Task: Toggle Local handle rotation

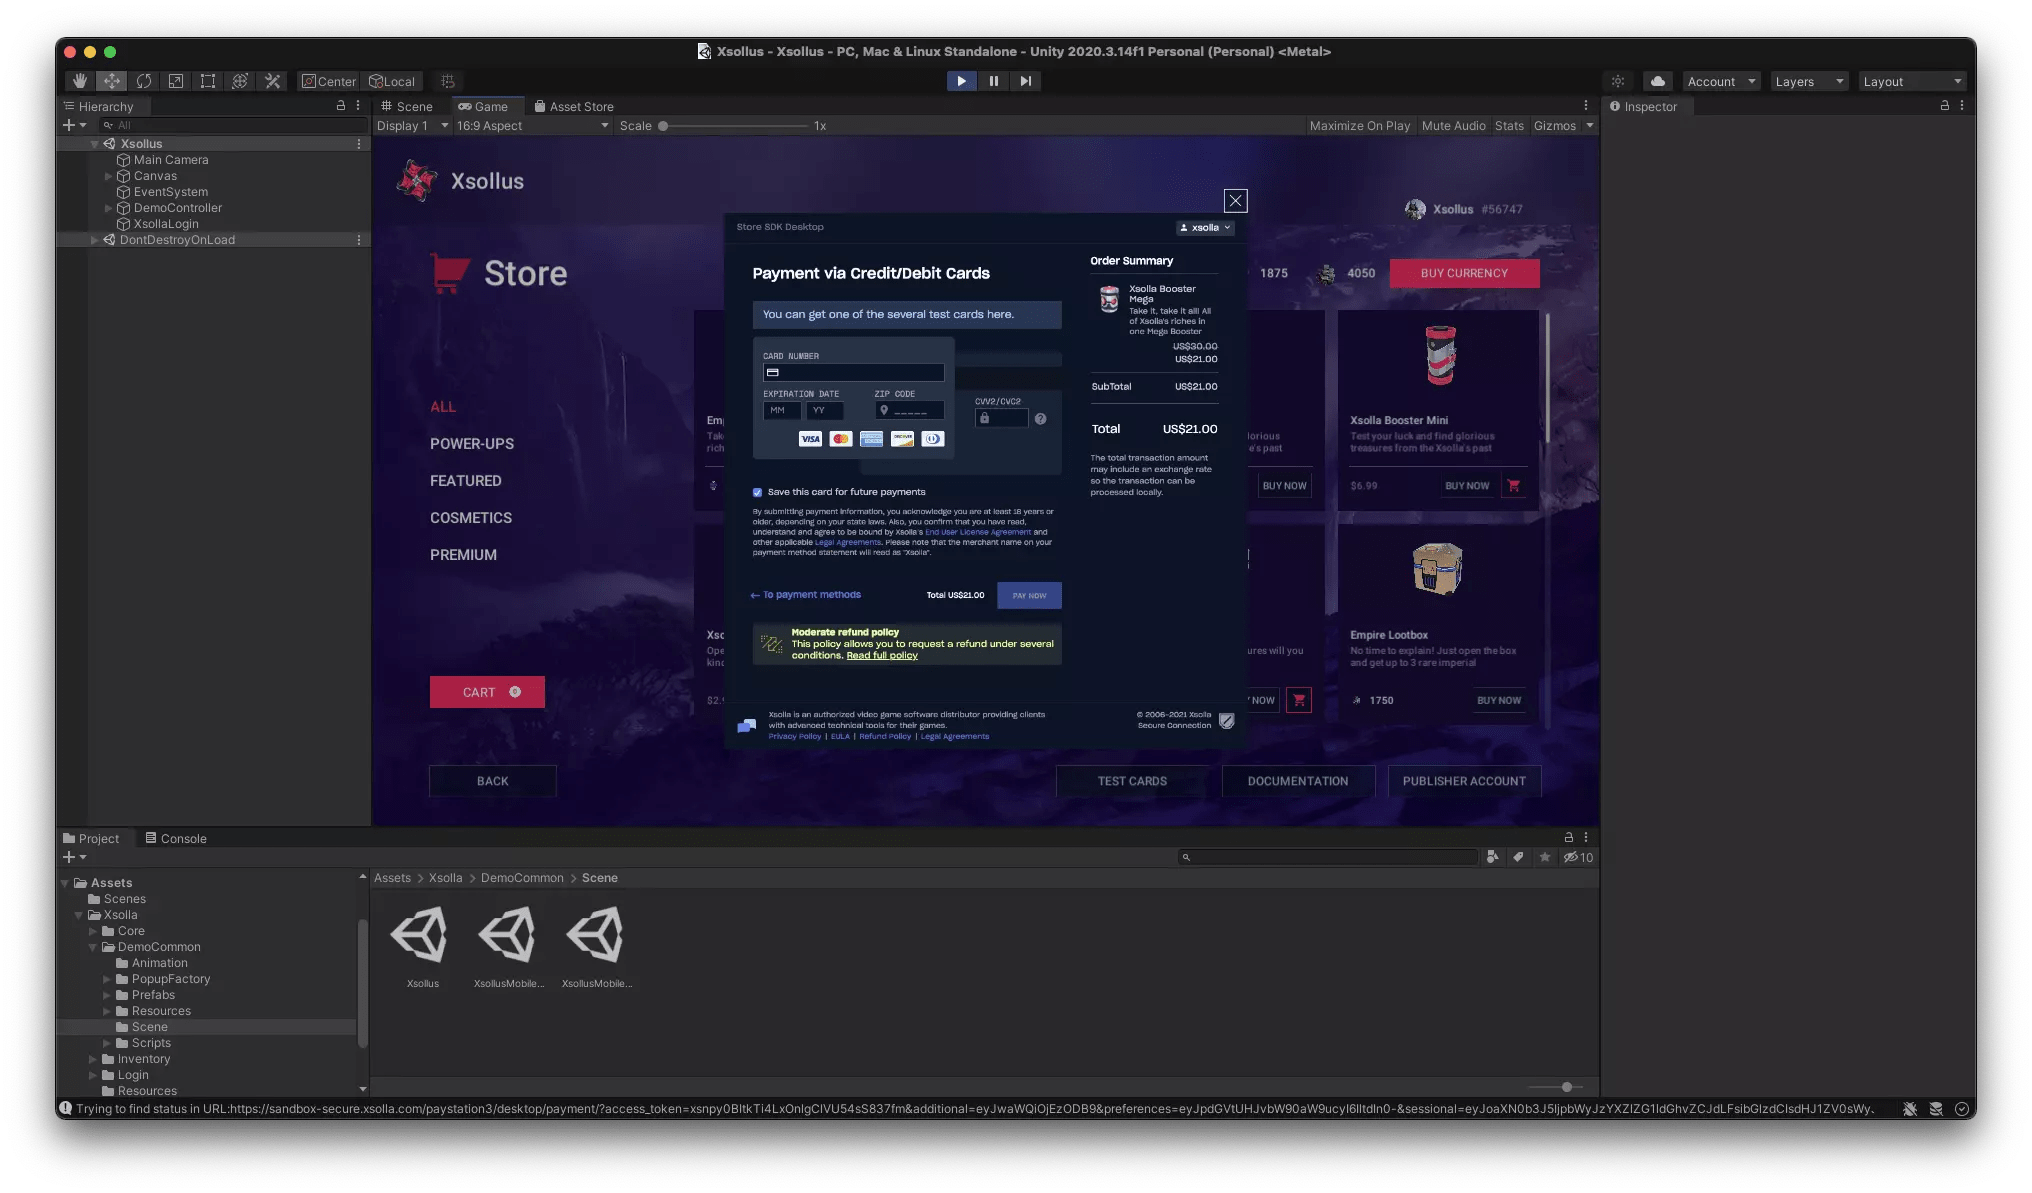Action: pyautogui.click(x=392, y=81)
